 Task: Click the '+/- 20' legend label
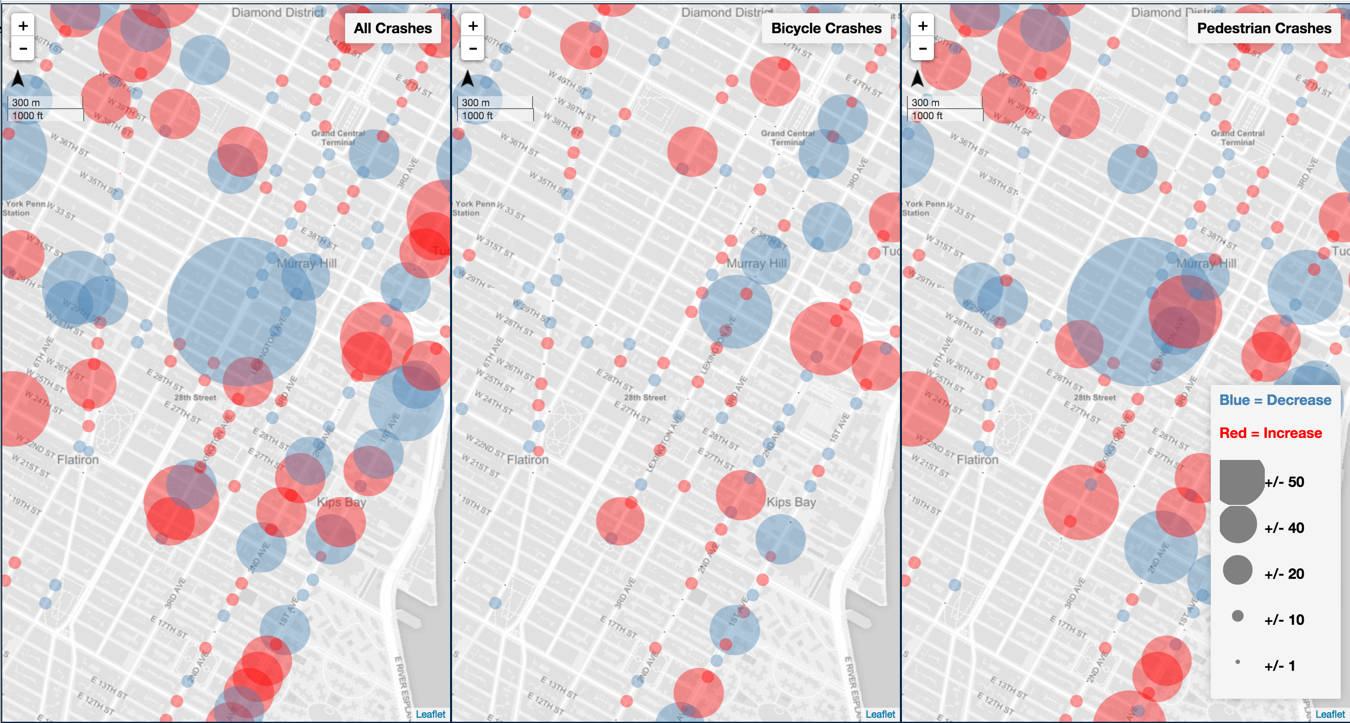click(1284, 574)
